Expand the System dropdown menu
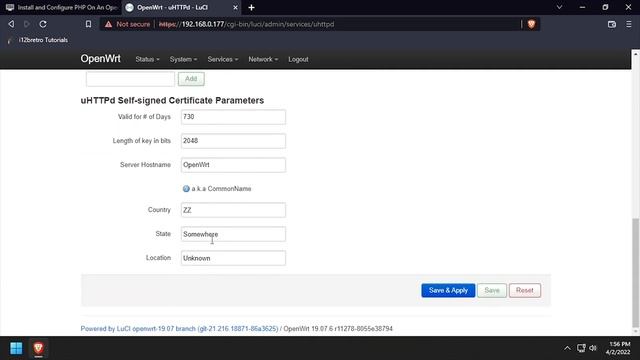This screenshot has height=360, width=640. [183, 59]
